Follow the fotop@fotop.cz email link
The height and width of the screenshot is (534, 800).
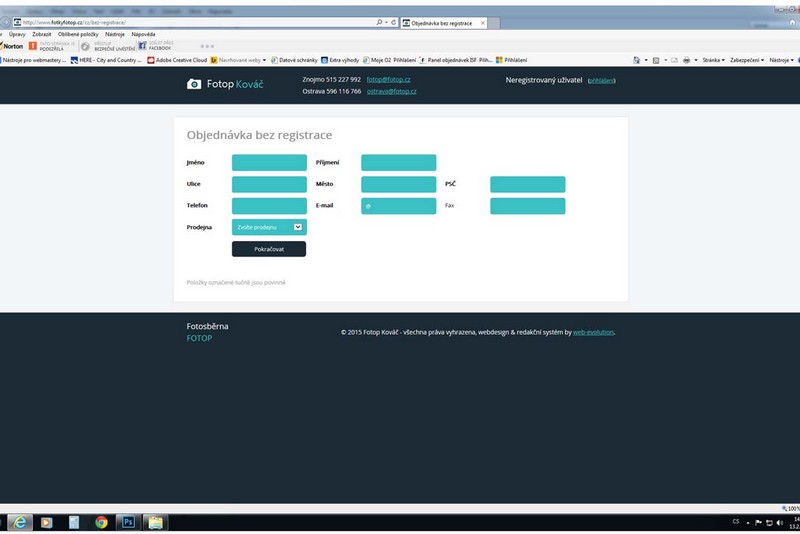(x=388, y=79)
